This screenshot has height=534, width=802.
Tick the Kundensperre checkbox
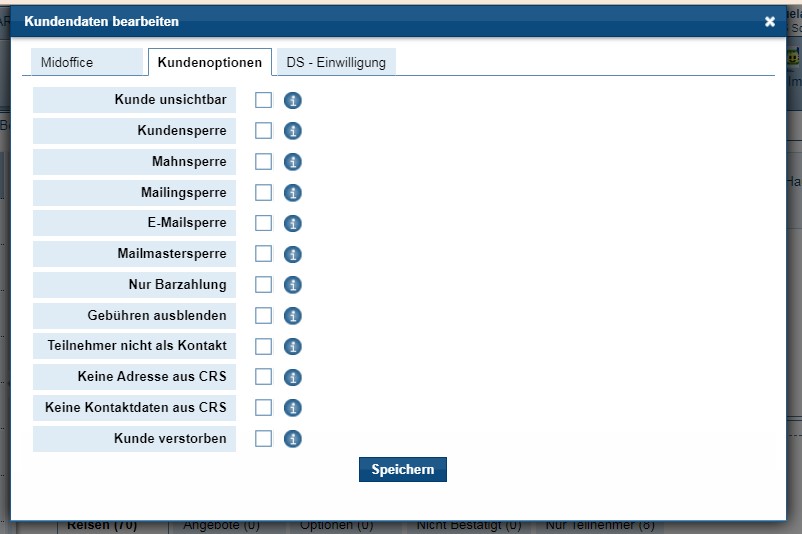click(263, 131)
